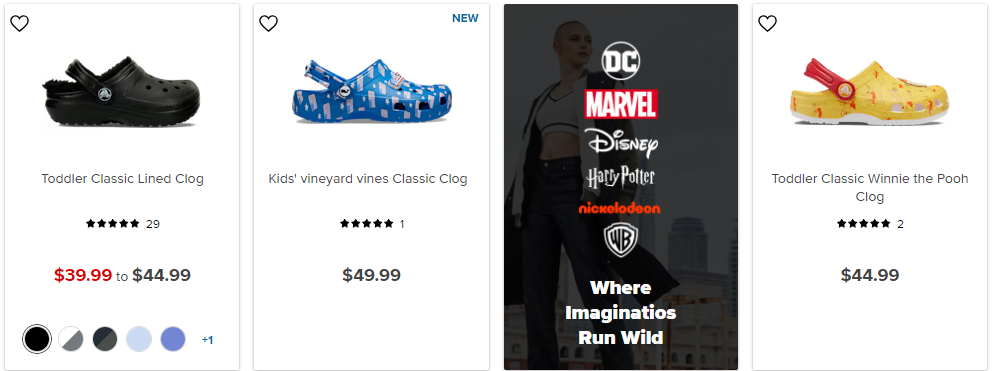
Task: Select the black color swatch
Action: (37, 339)
